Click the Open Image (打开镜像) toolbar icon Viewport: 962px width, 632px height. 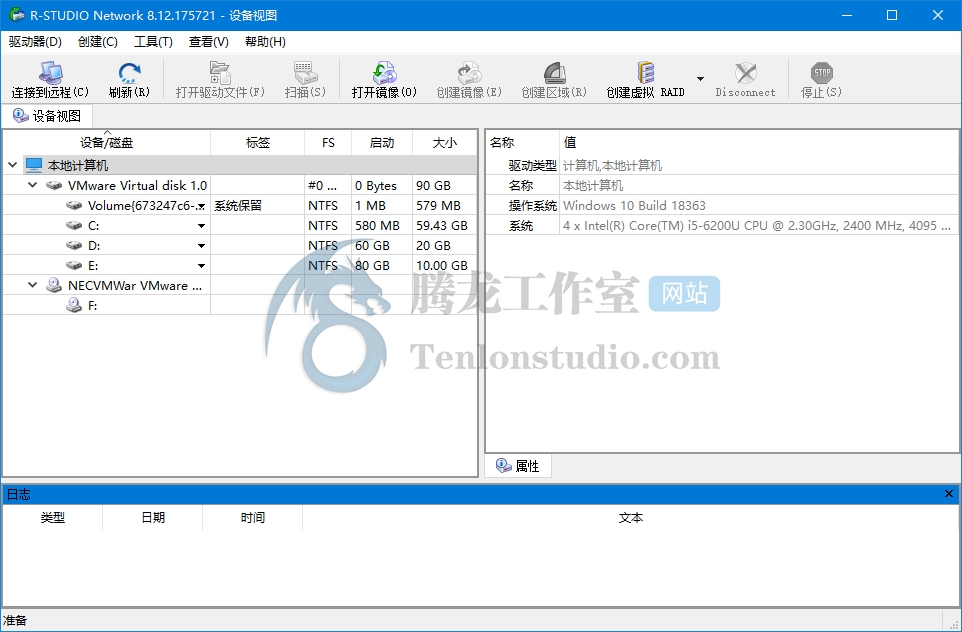click(x=384, y=73)
